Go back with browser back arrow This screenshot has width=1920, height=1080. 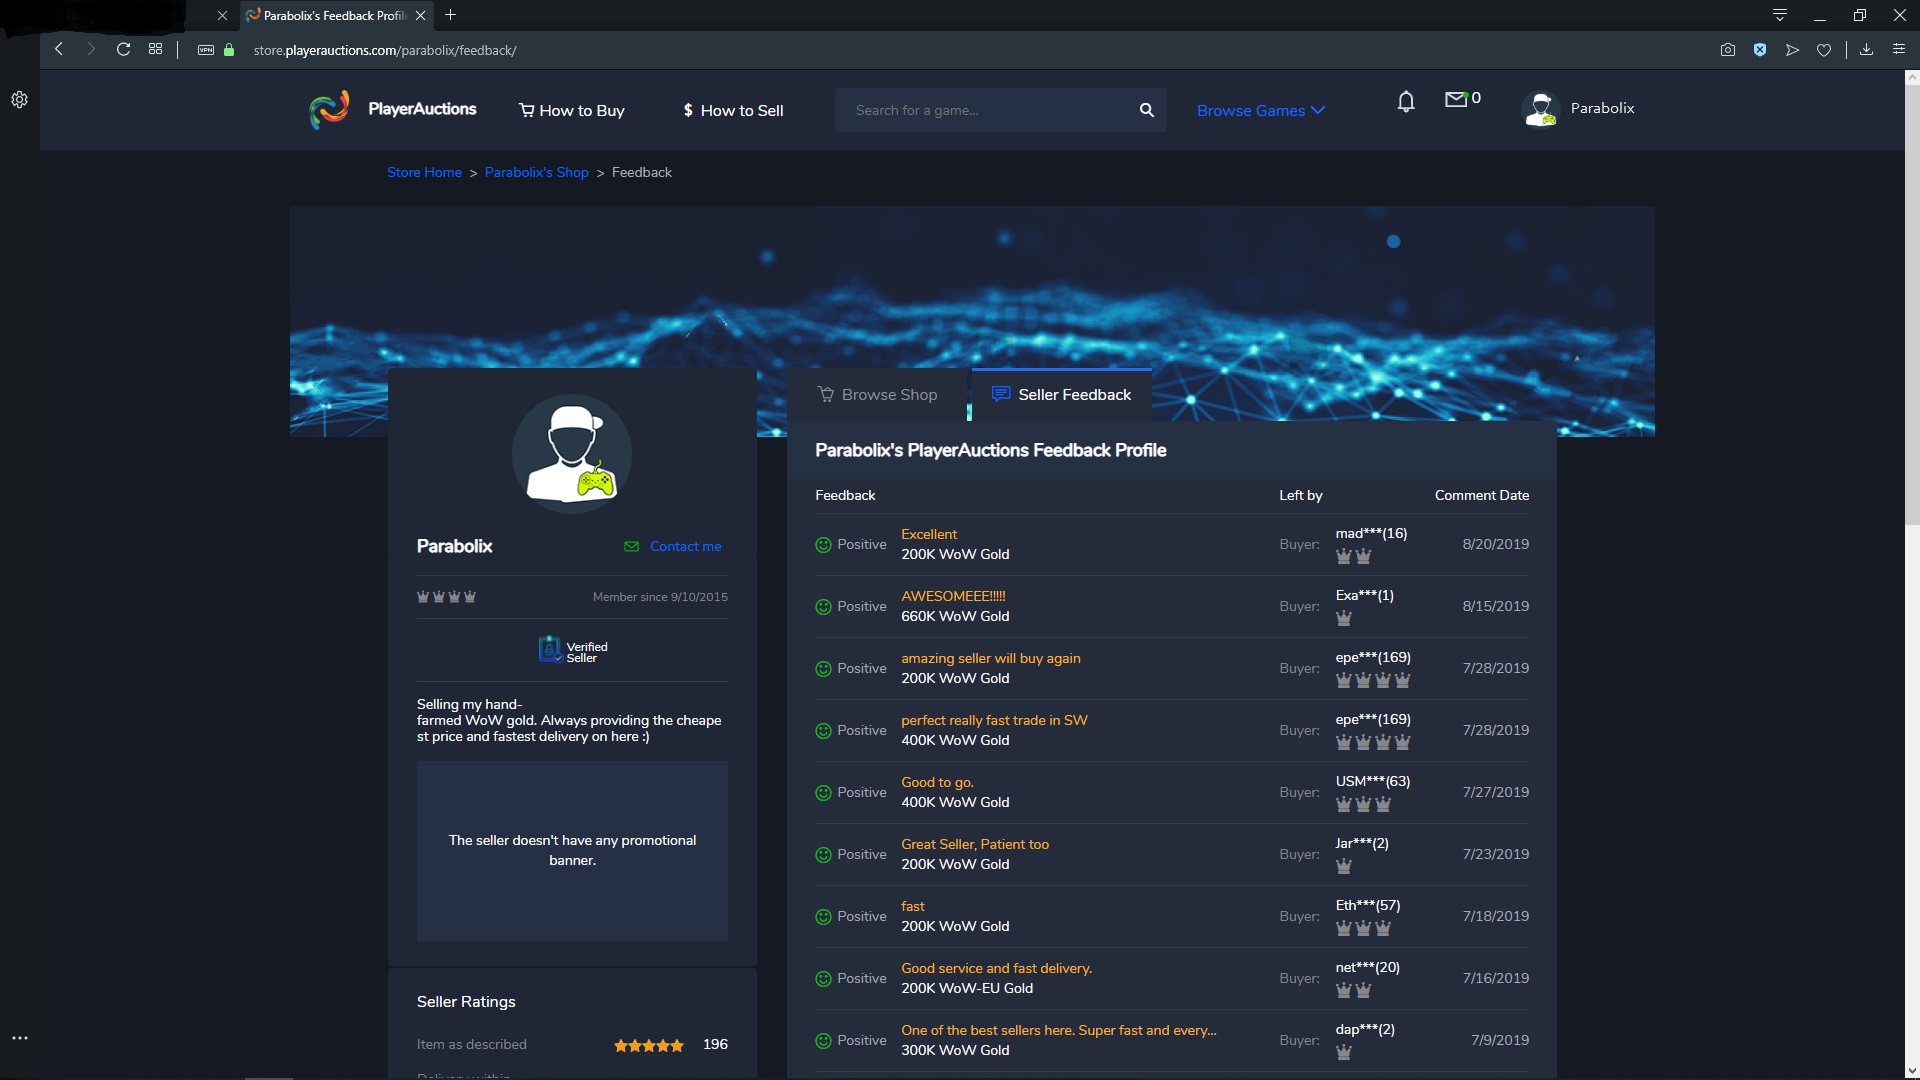(60, 49)
